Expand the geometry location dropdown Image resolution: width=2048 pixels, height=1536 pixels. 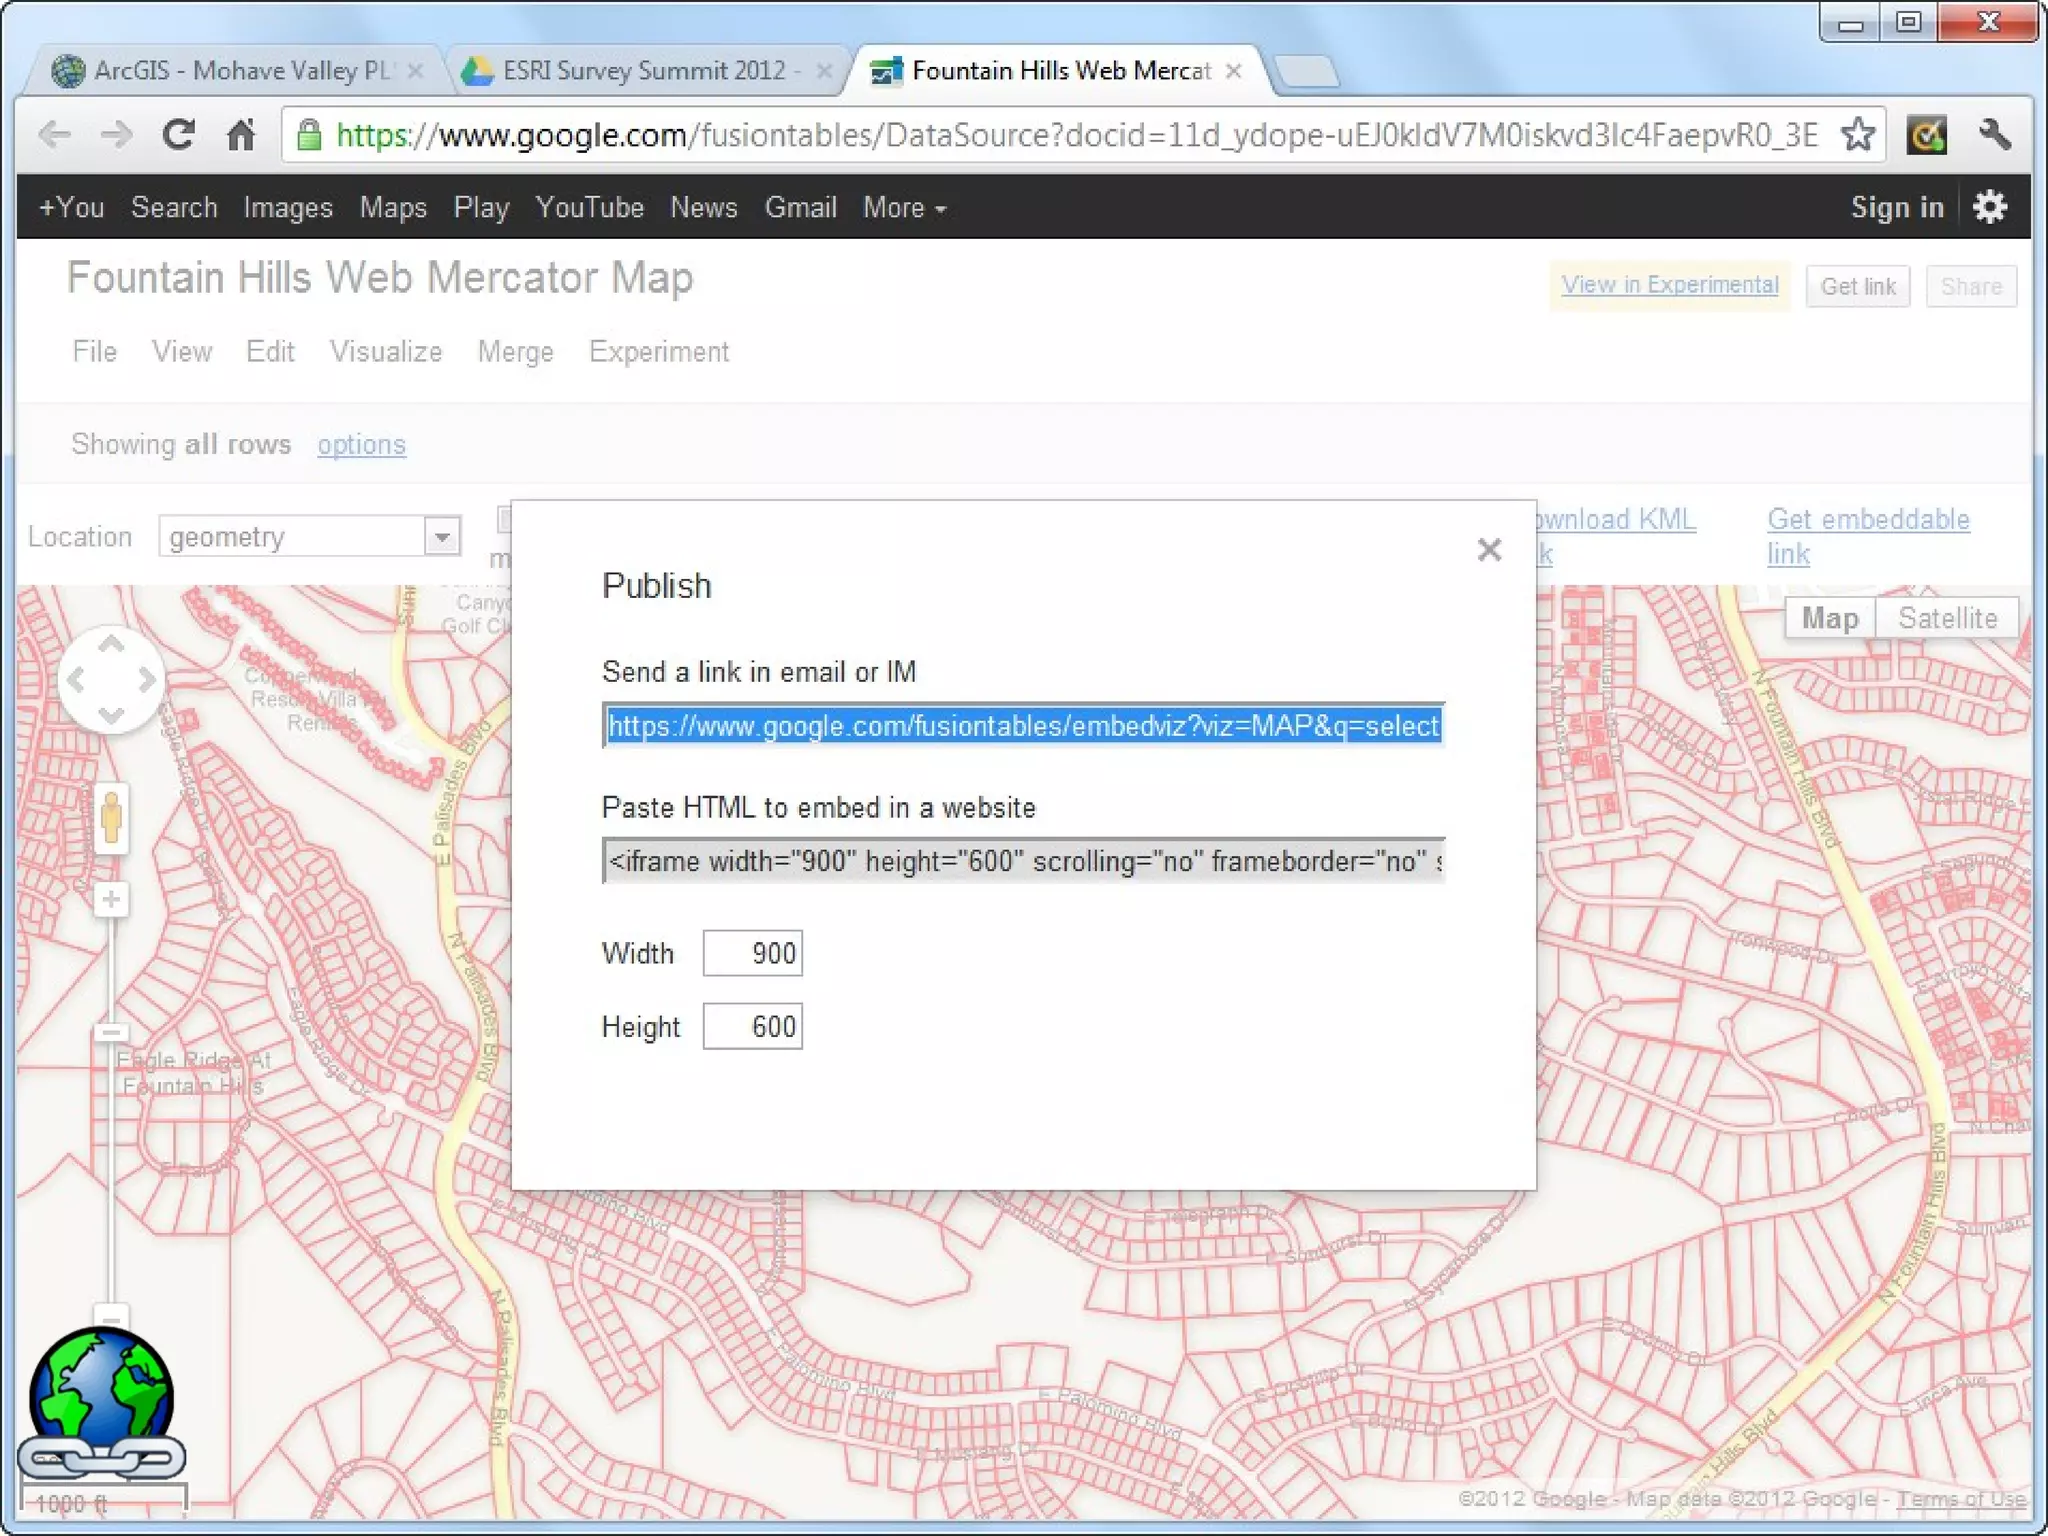tap(441, 537)
